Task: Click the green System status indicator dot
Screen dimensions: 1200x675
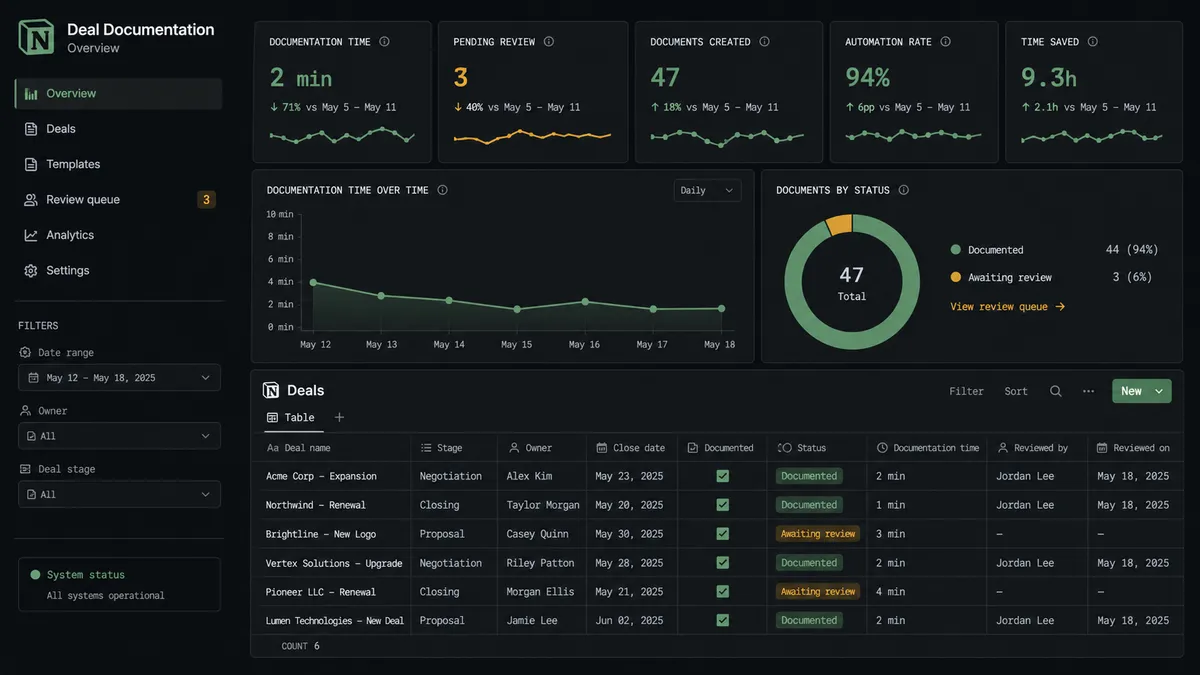Action: [x=35, y=575]
